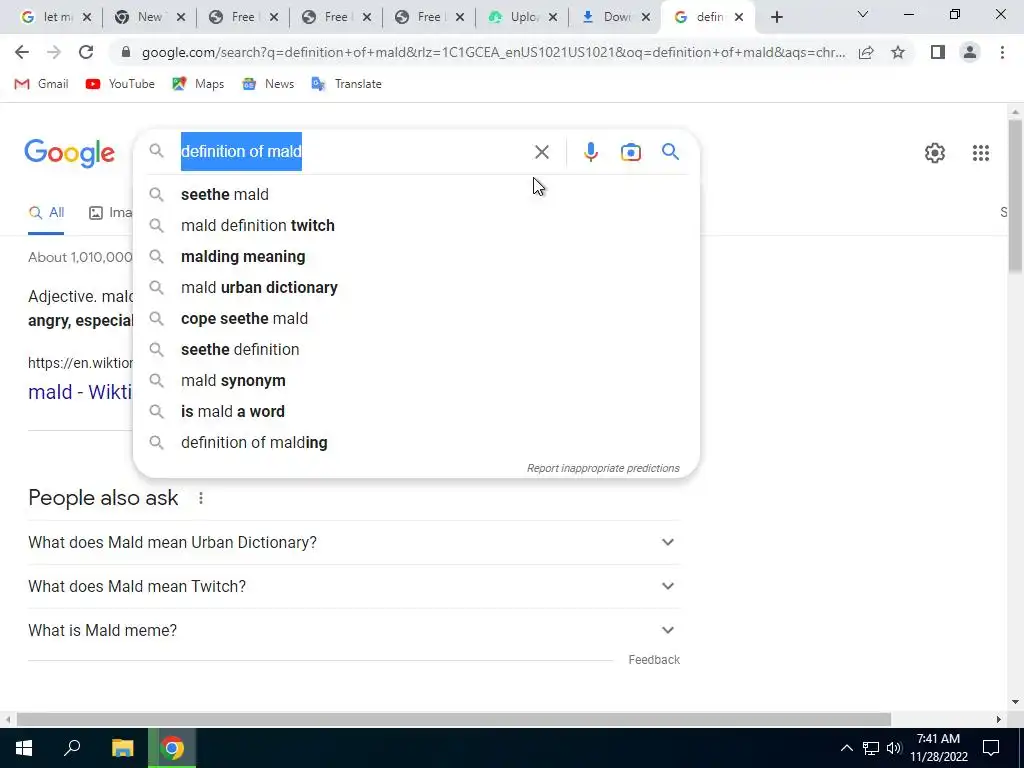Open Google settings gear

coord(935,153)
